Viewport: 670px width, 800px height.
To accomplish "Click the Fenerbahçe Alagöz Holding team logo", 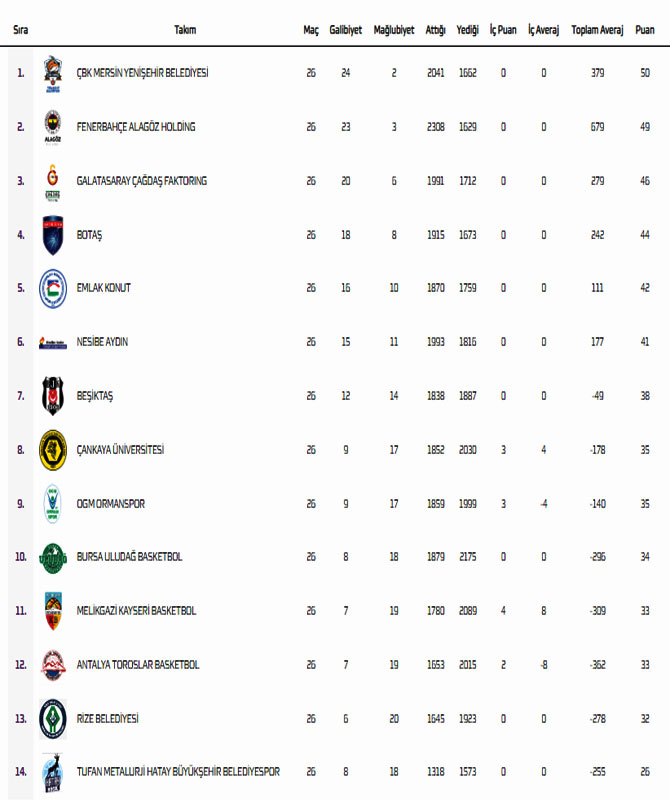I will 52,127.
